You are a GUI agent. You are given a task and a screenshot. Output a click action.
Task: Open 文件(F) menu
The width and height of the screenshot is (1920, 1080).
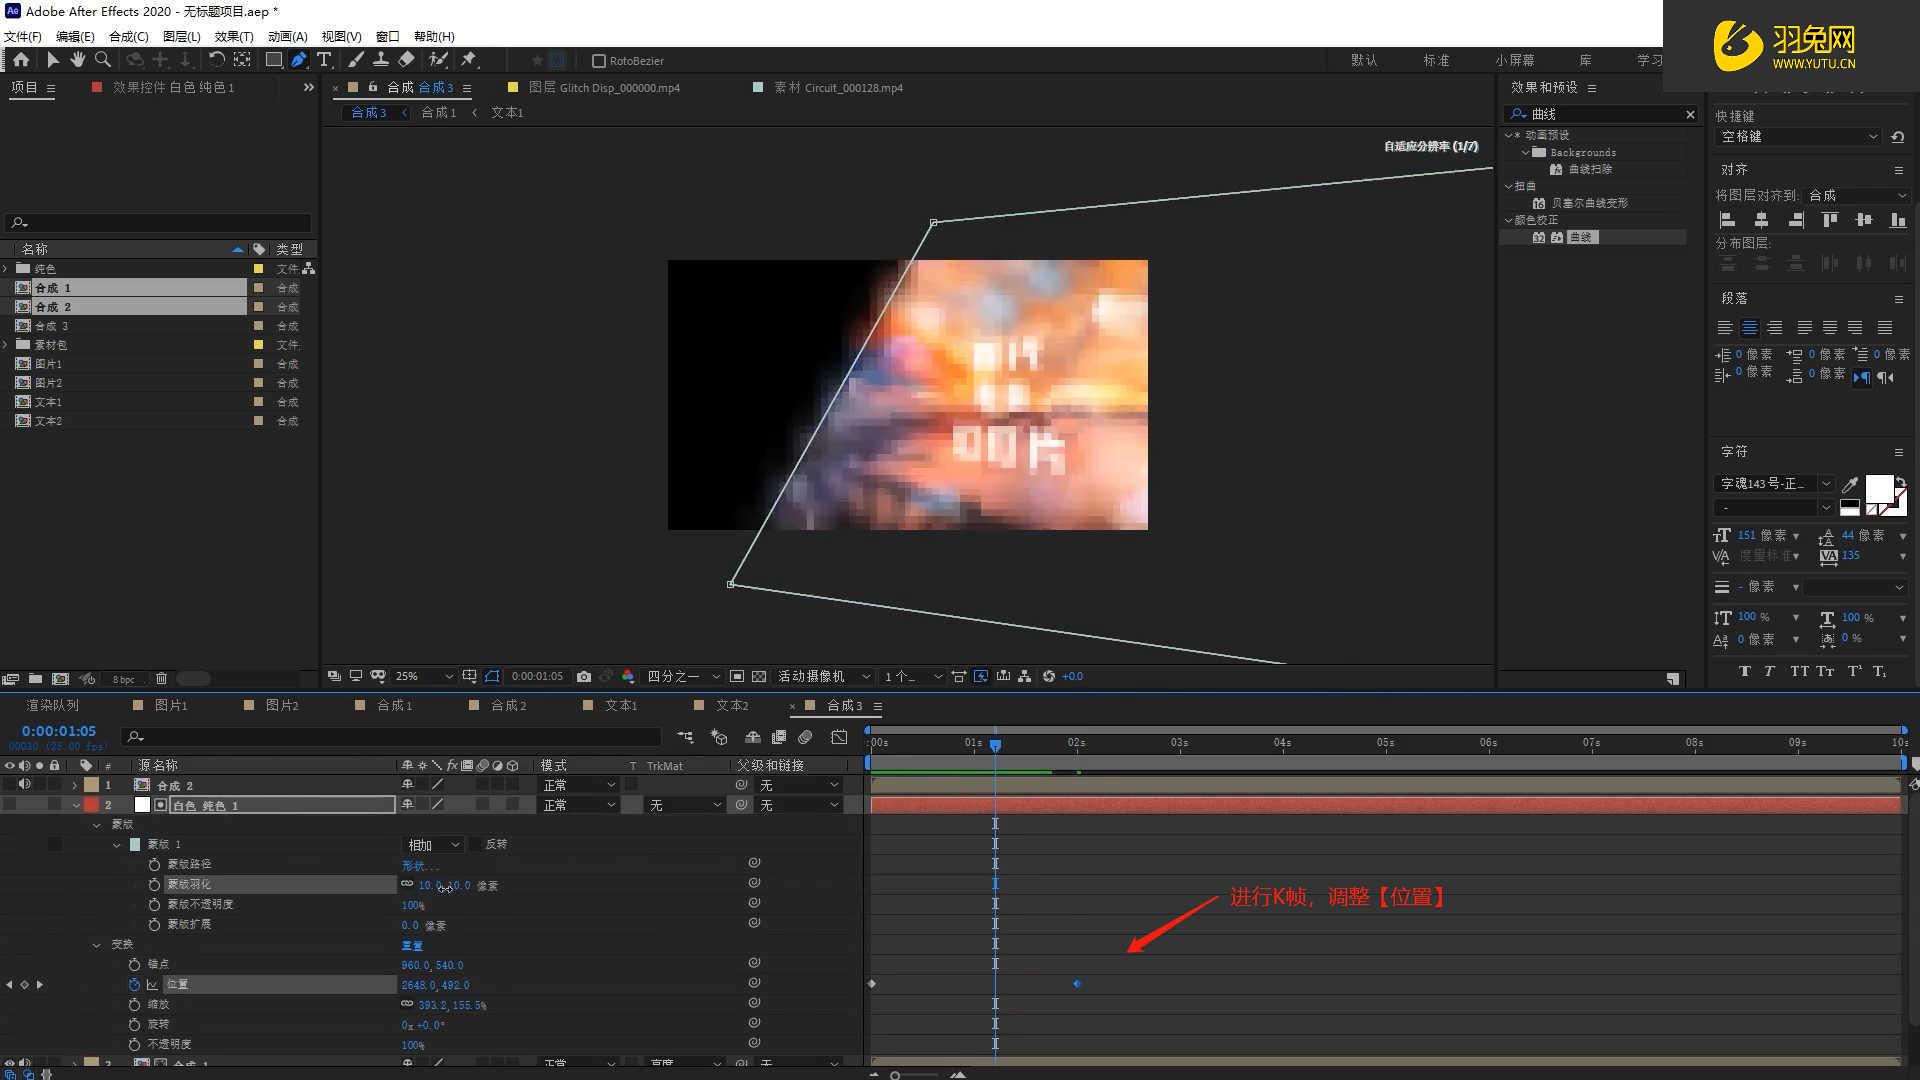[23, 36]
